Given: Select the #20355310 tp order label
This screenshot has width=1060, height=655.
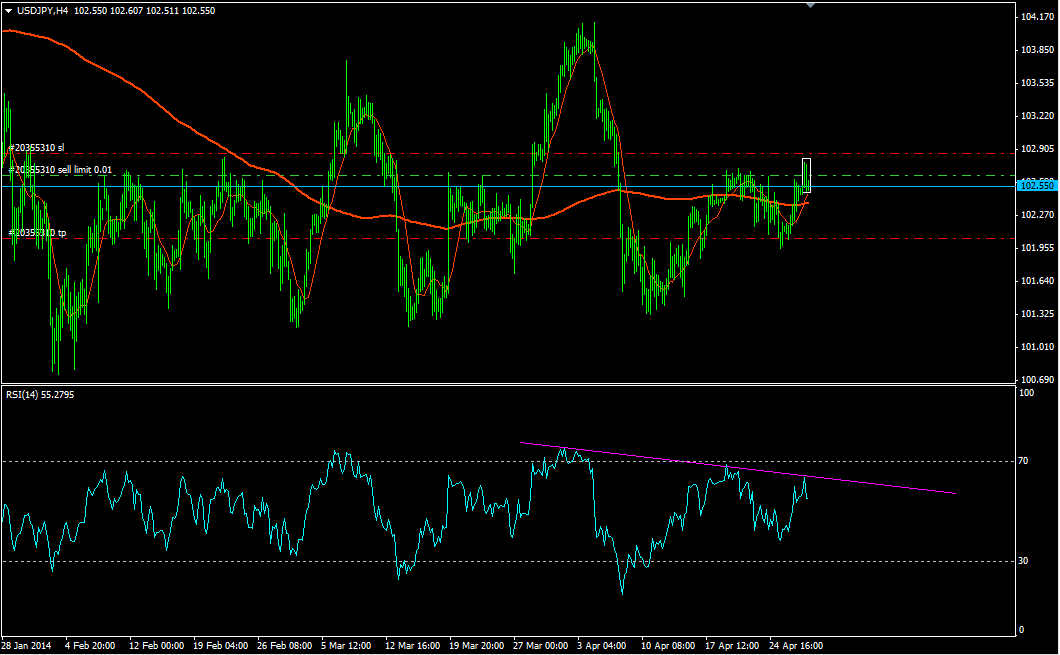Looking at the screenshot, I should [38, 233].
